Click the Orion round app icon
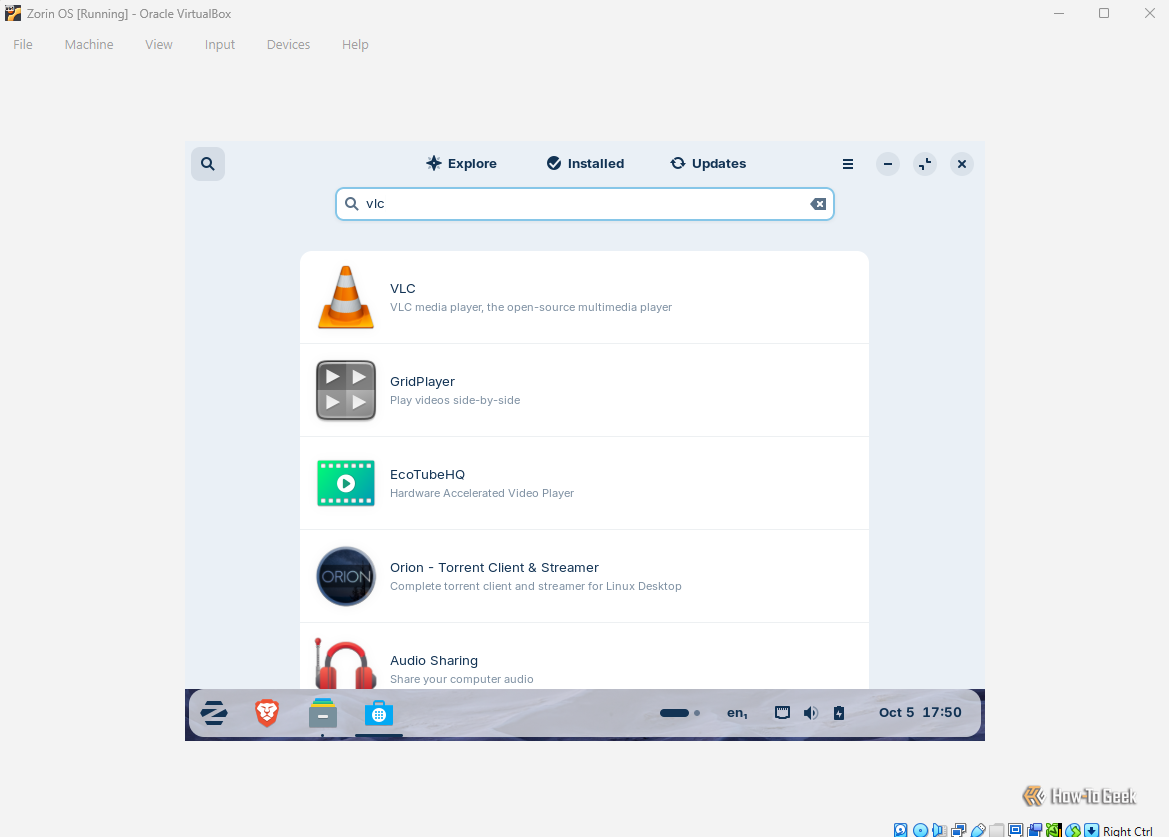Viewport: 1169px width, 837px height. pos(346,576)
